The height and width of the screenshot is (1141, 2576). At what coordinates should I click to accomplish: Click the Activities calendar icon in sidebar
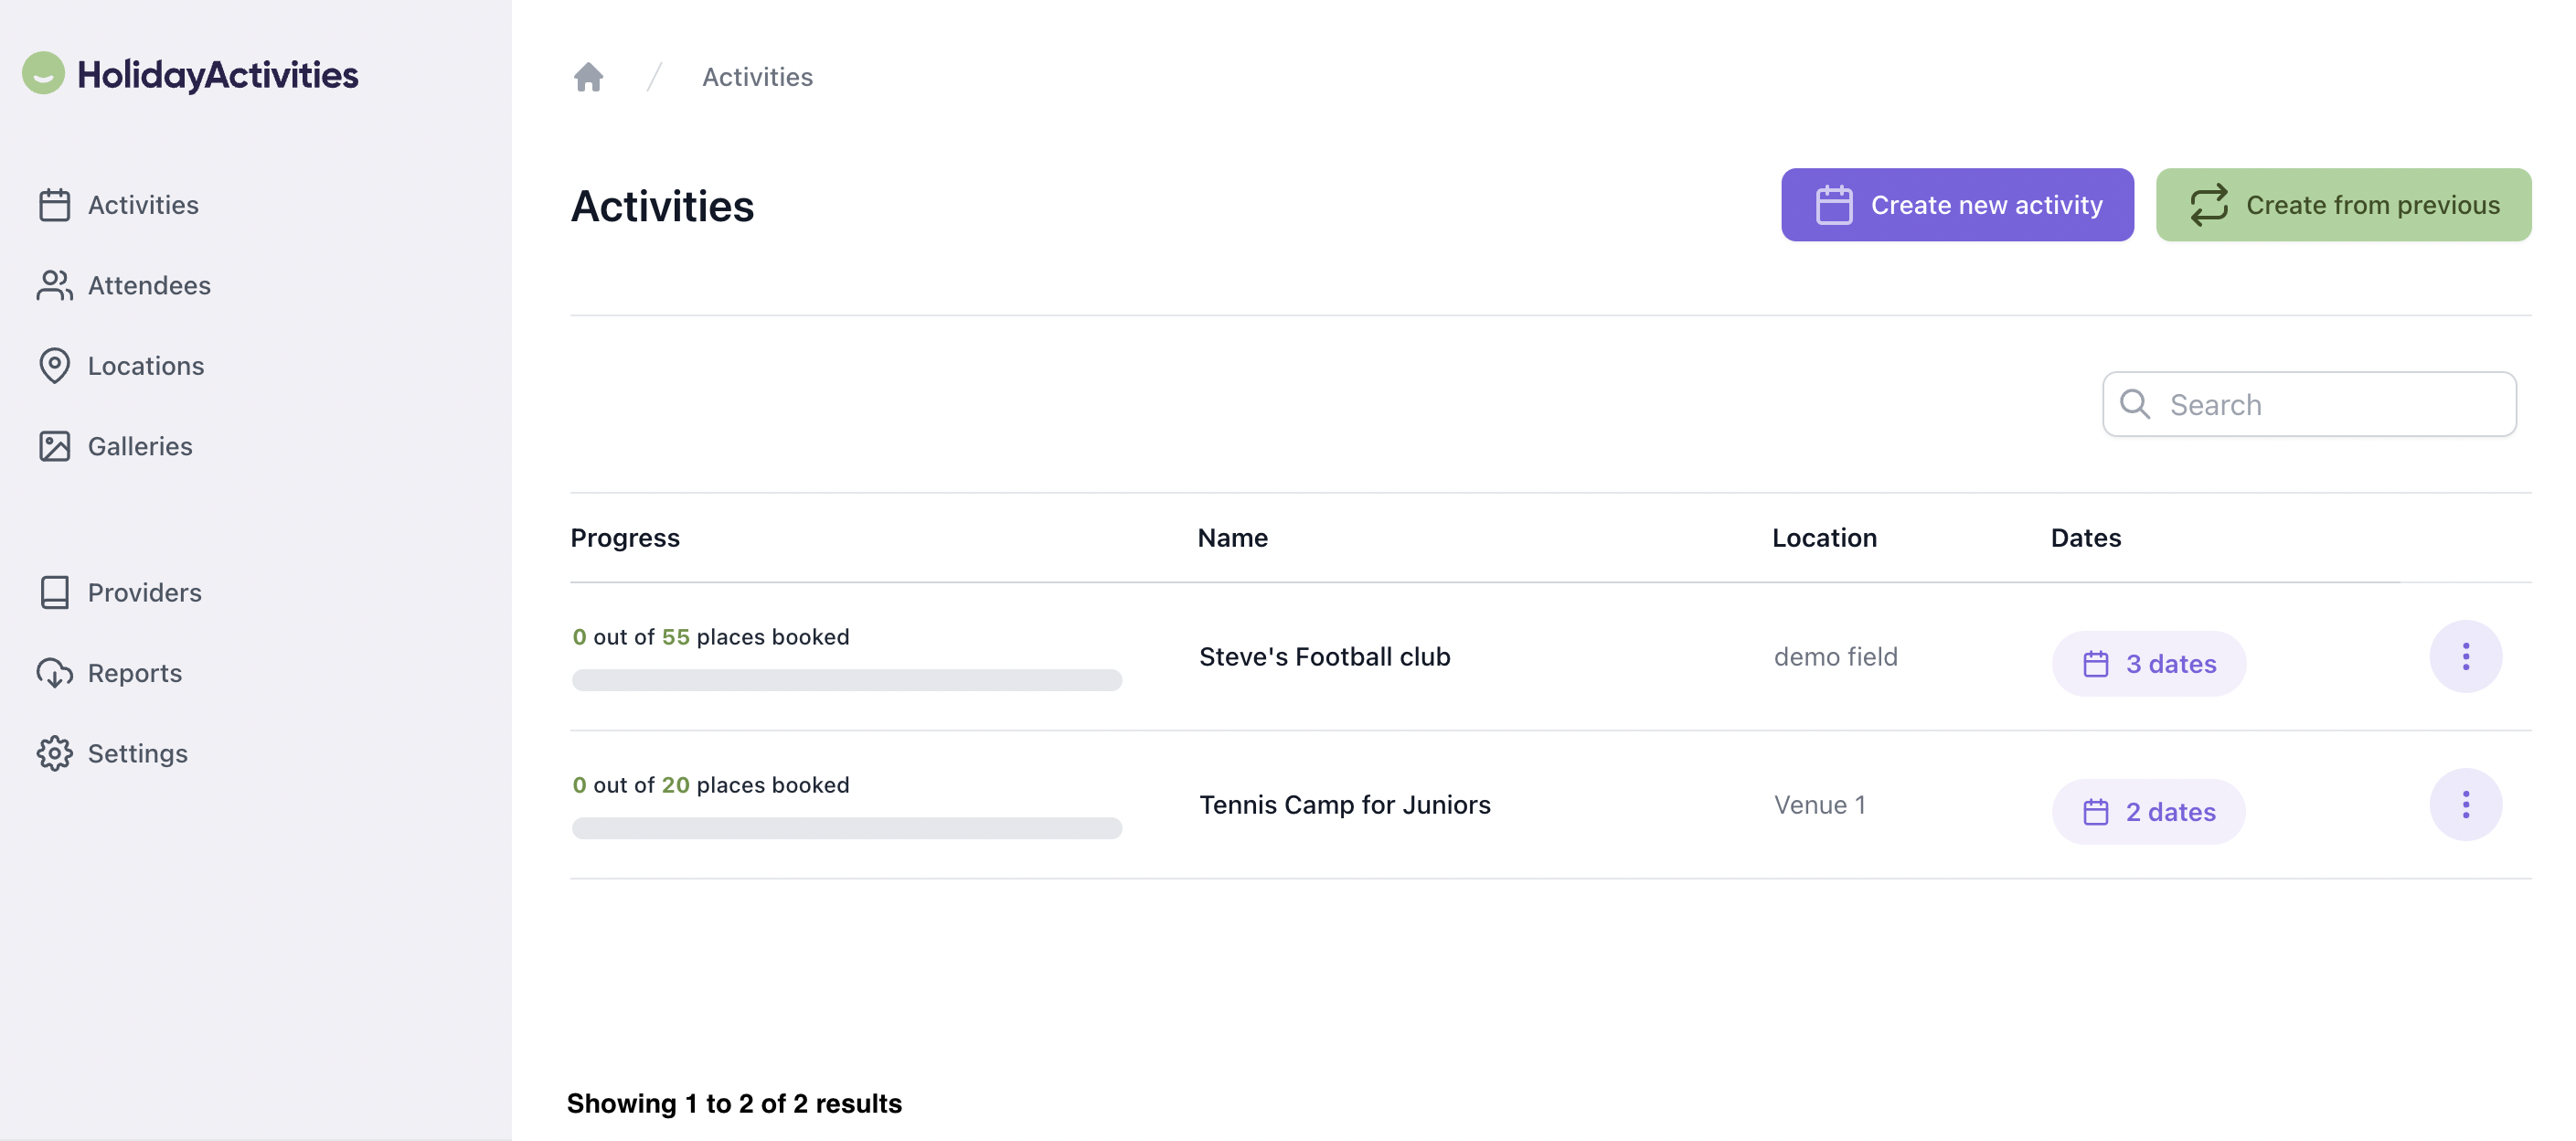(54, 205)
